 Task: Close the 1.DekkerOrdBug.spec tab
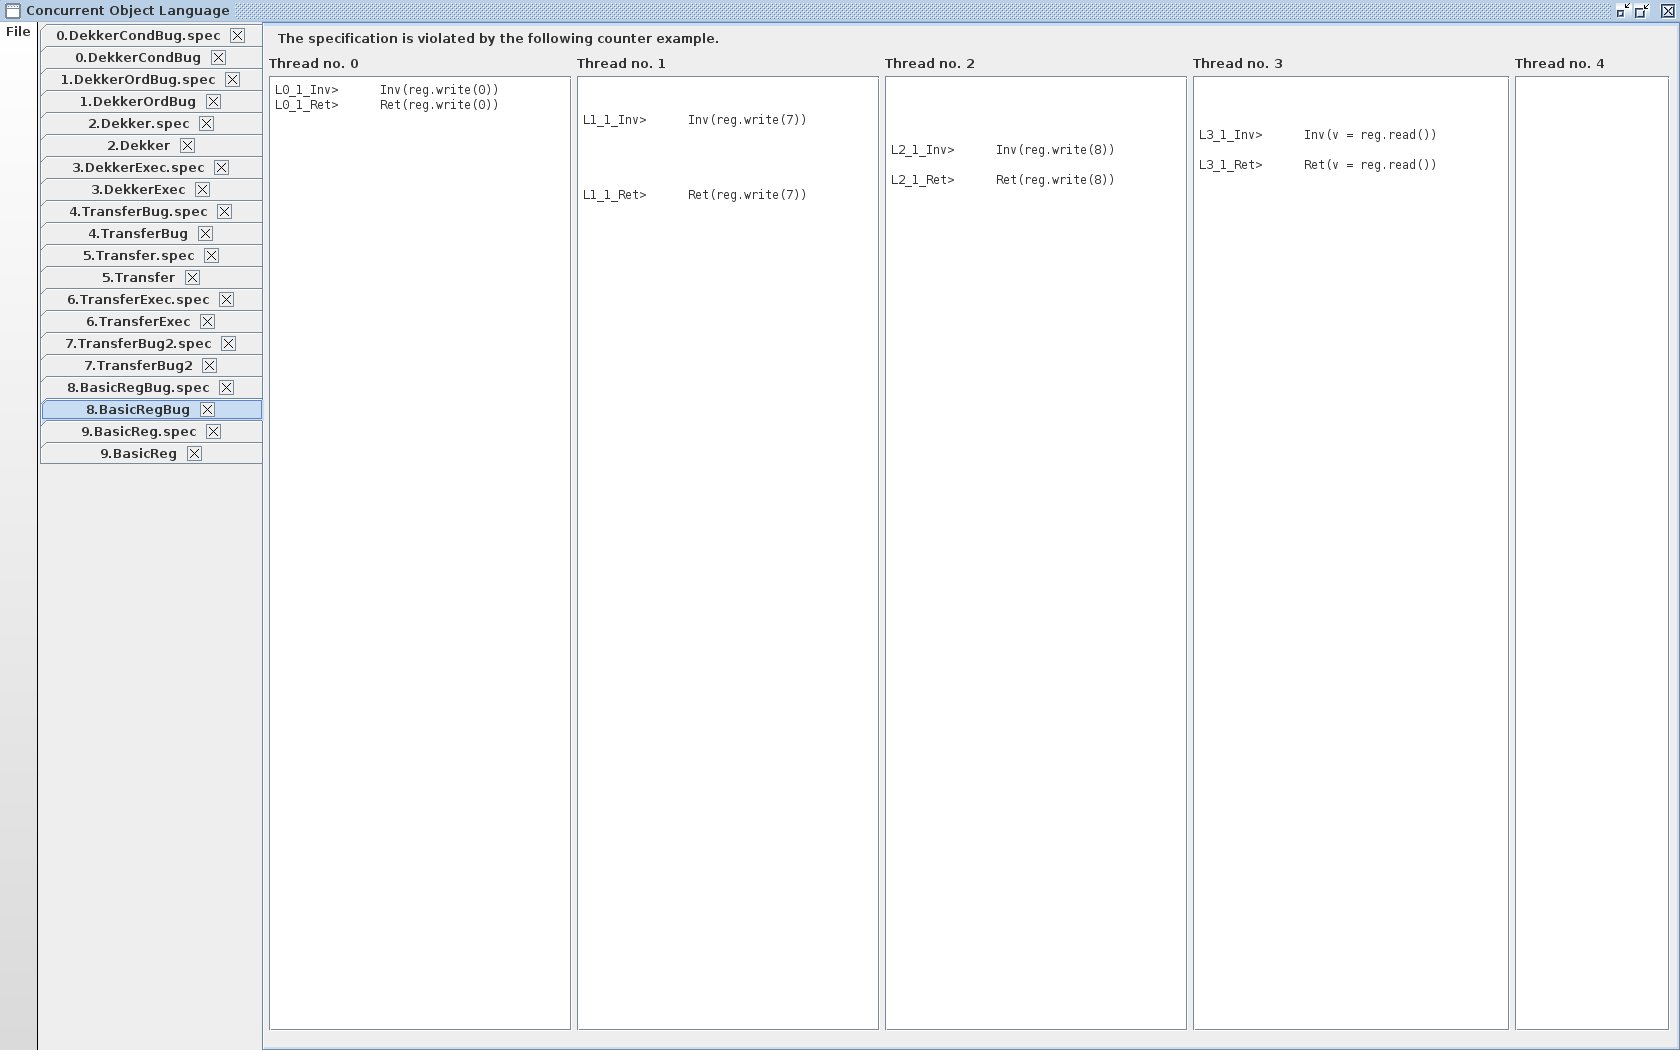point(232,79)
